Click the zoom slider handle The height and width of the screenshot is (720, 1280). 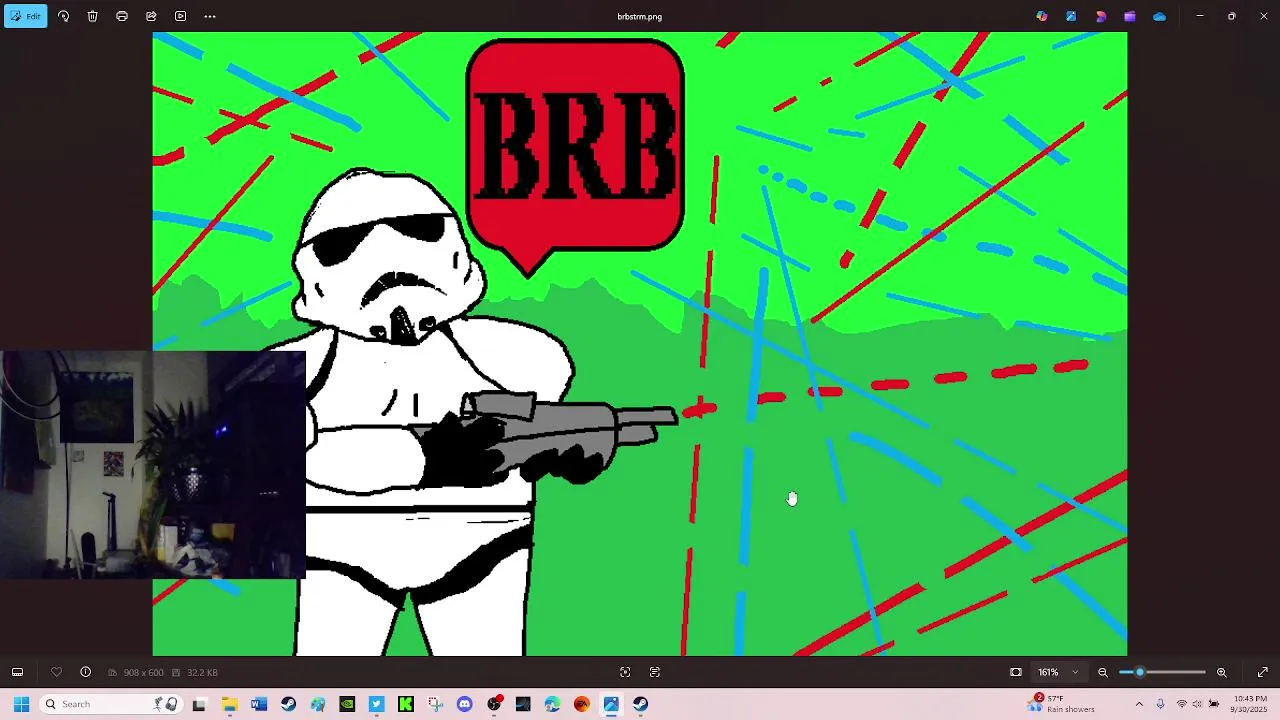tap(1139, 672)
